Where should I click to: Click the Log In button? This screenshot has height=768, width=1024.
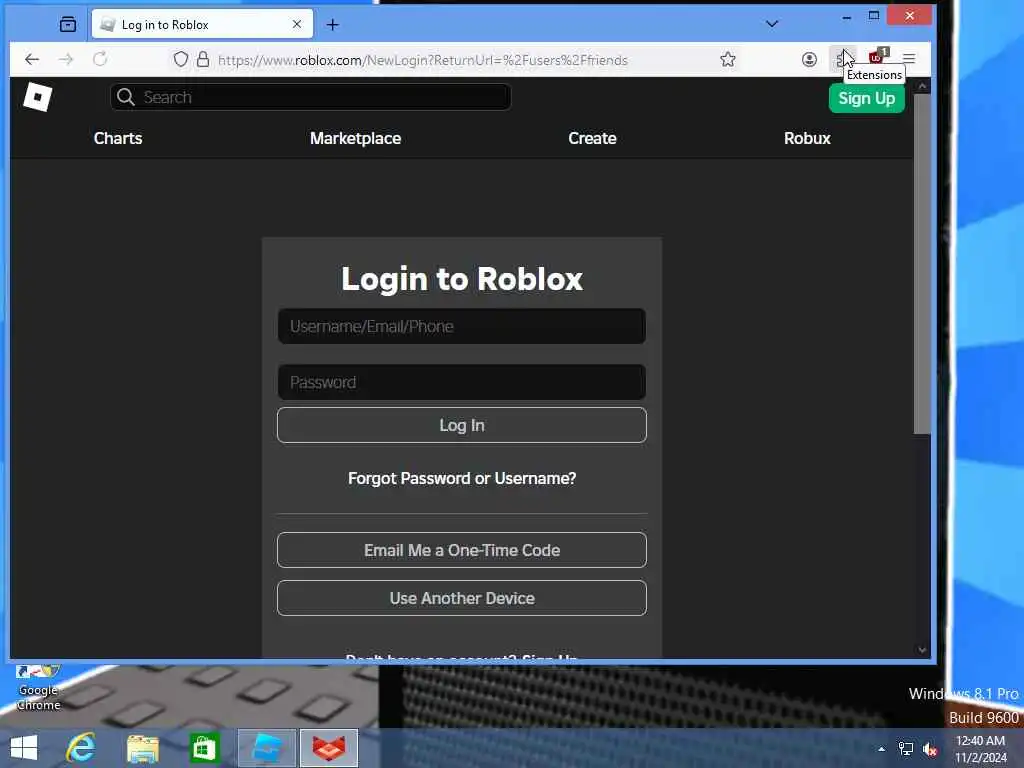click(x=462, y=425)
